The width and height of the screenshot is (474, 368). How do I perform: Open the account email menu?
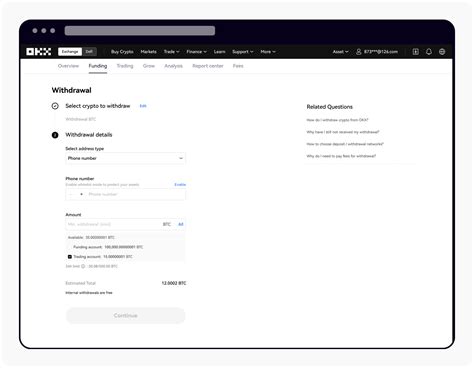[x=381, y=52]
